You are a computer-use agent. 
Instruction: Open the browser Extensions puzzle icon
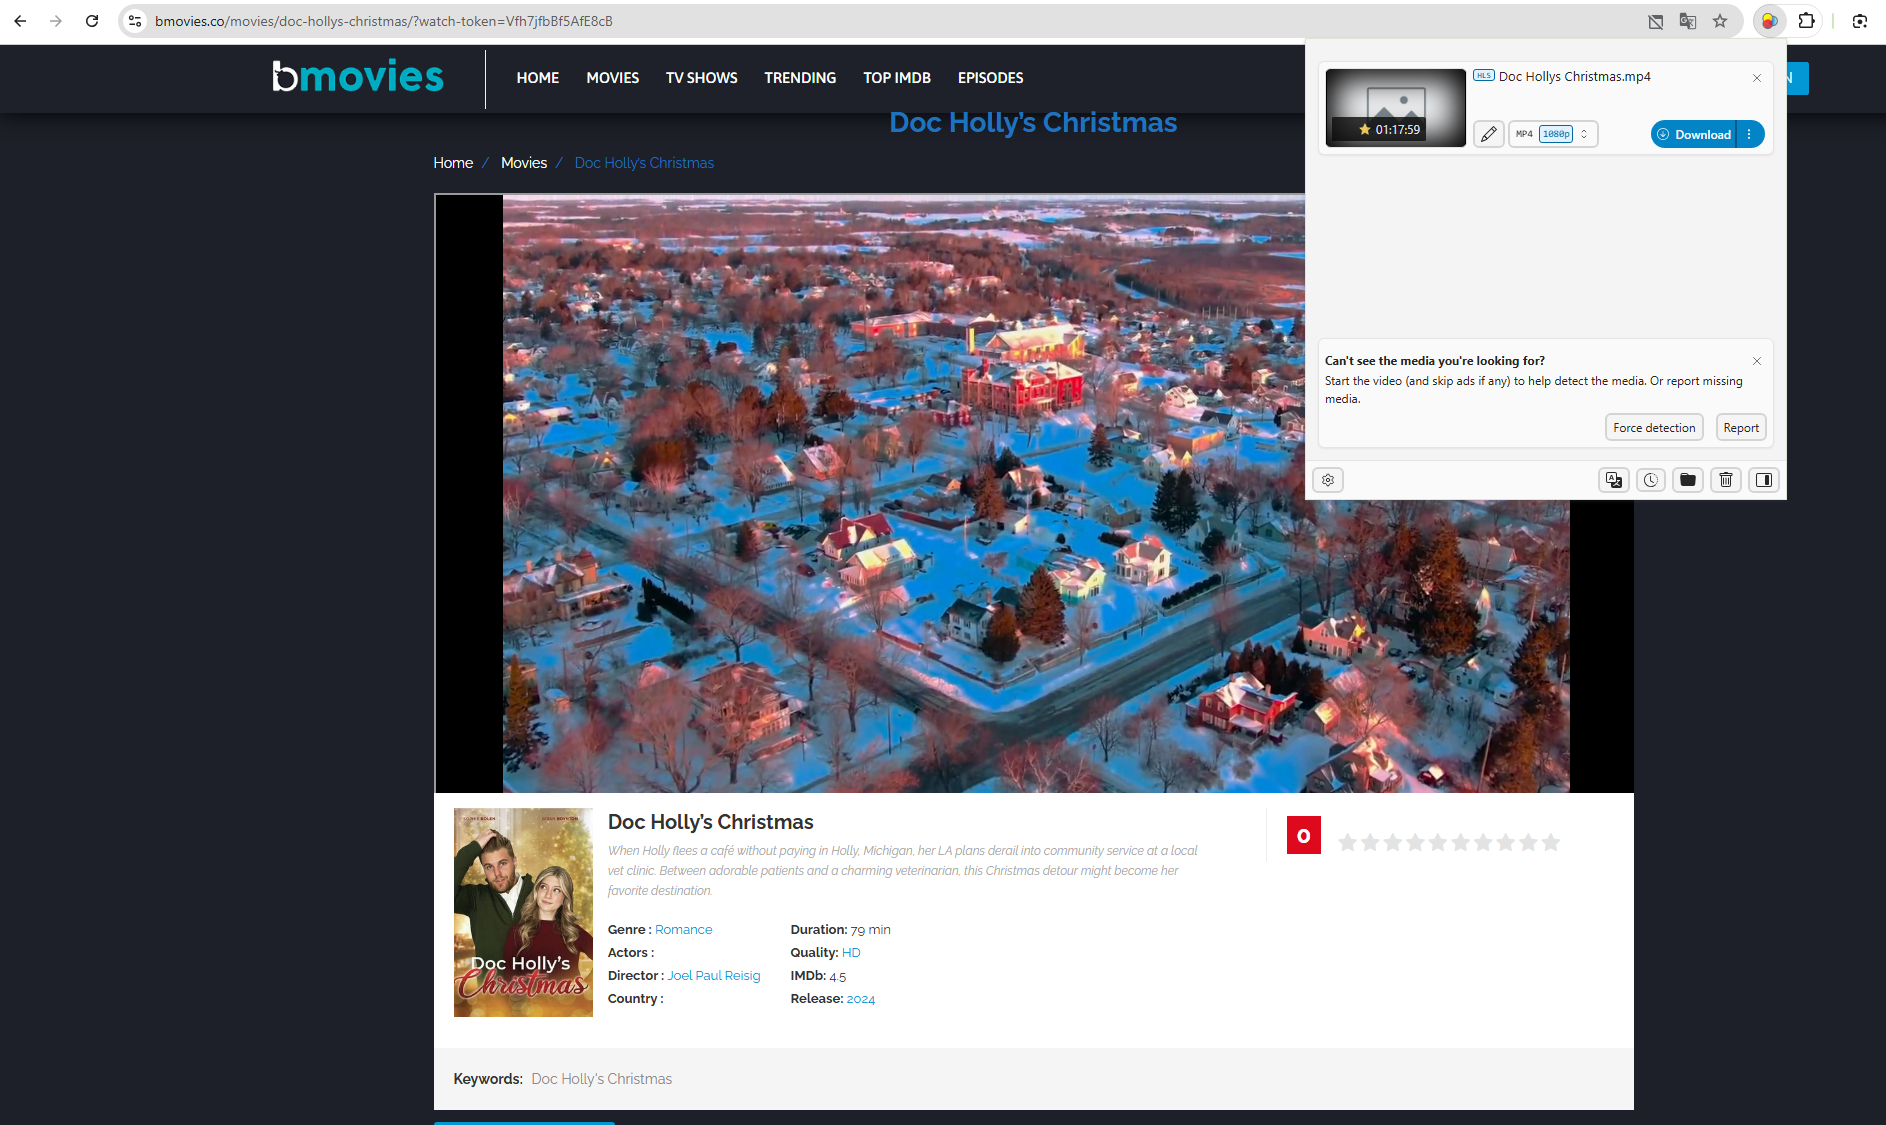(x=1806, y=21)
